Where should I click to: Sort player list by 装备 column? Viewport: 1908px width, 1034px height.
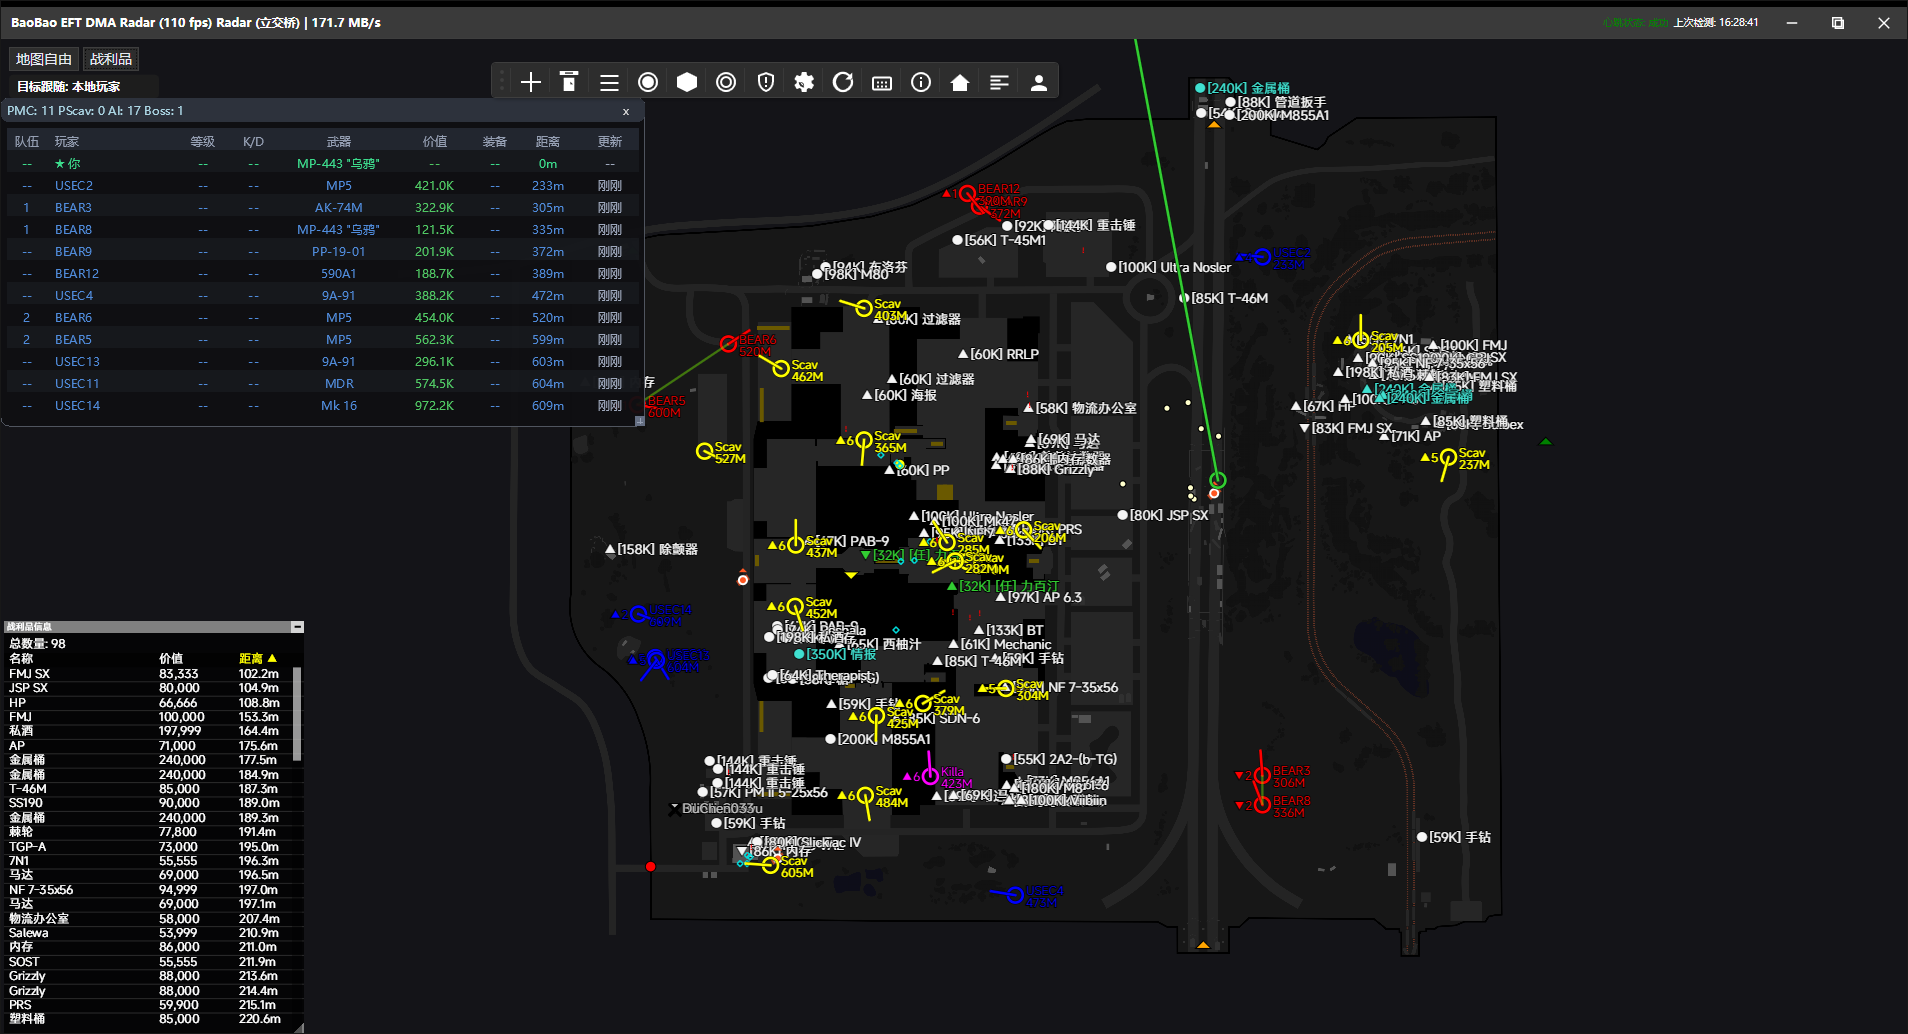495,142
